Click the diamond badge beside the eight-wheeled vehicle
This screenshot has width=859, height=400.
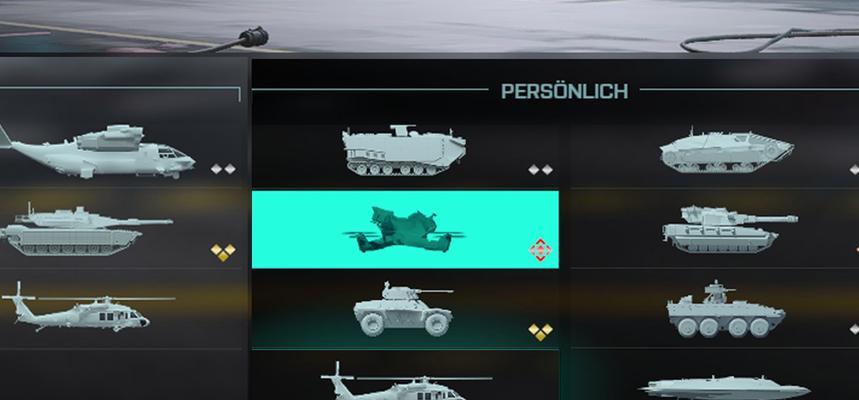click(855, 329)
